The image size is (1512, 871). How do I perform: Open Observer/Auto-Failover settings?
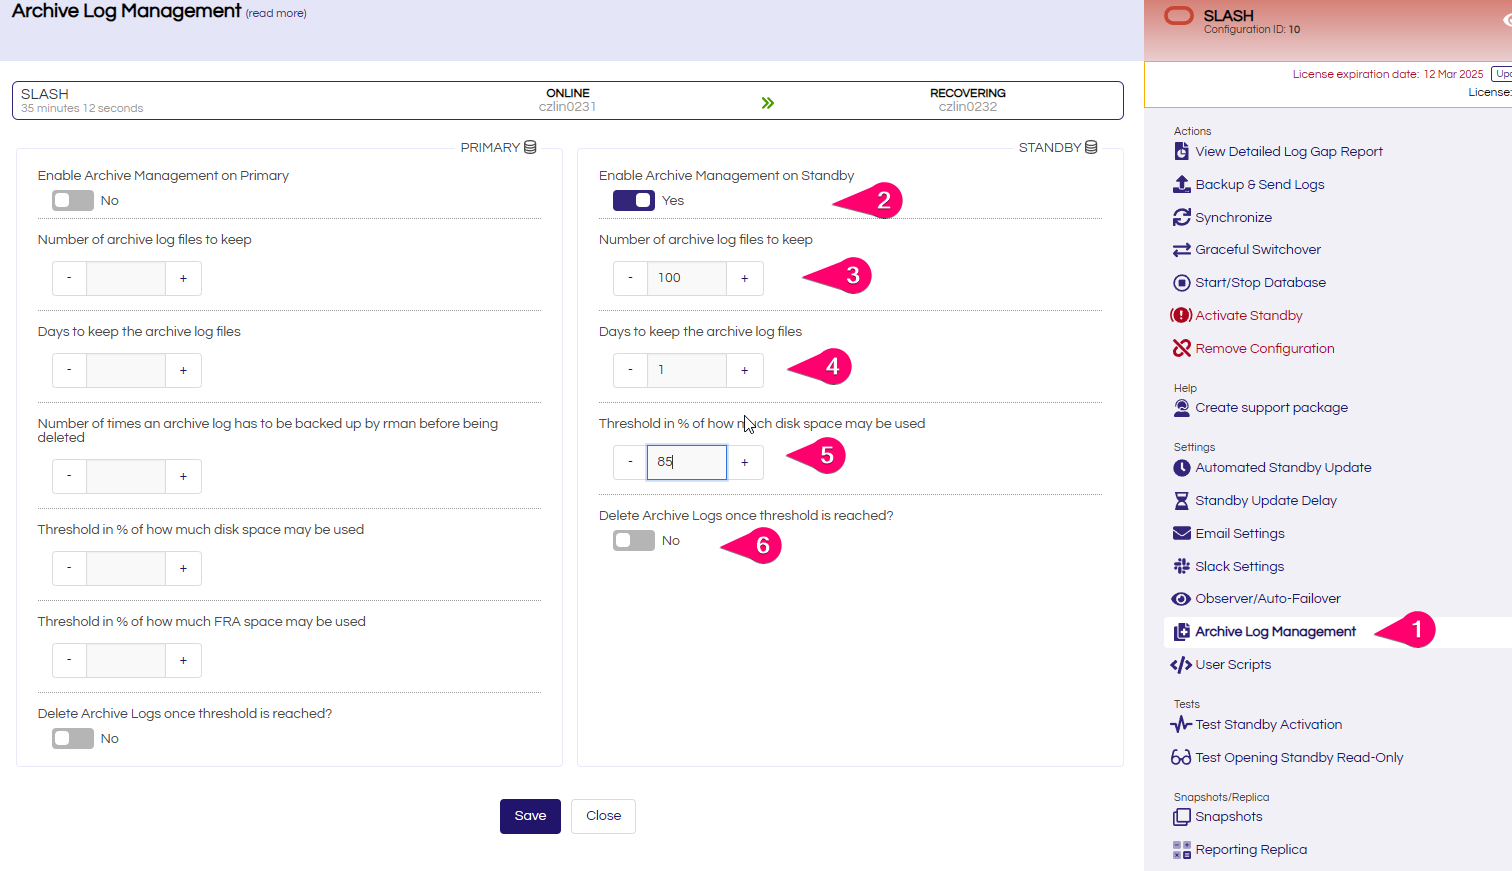click(x=1268, y=599)
